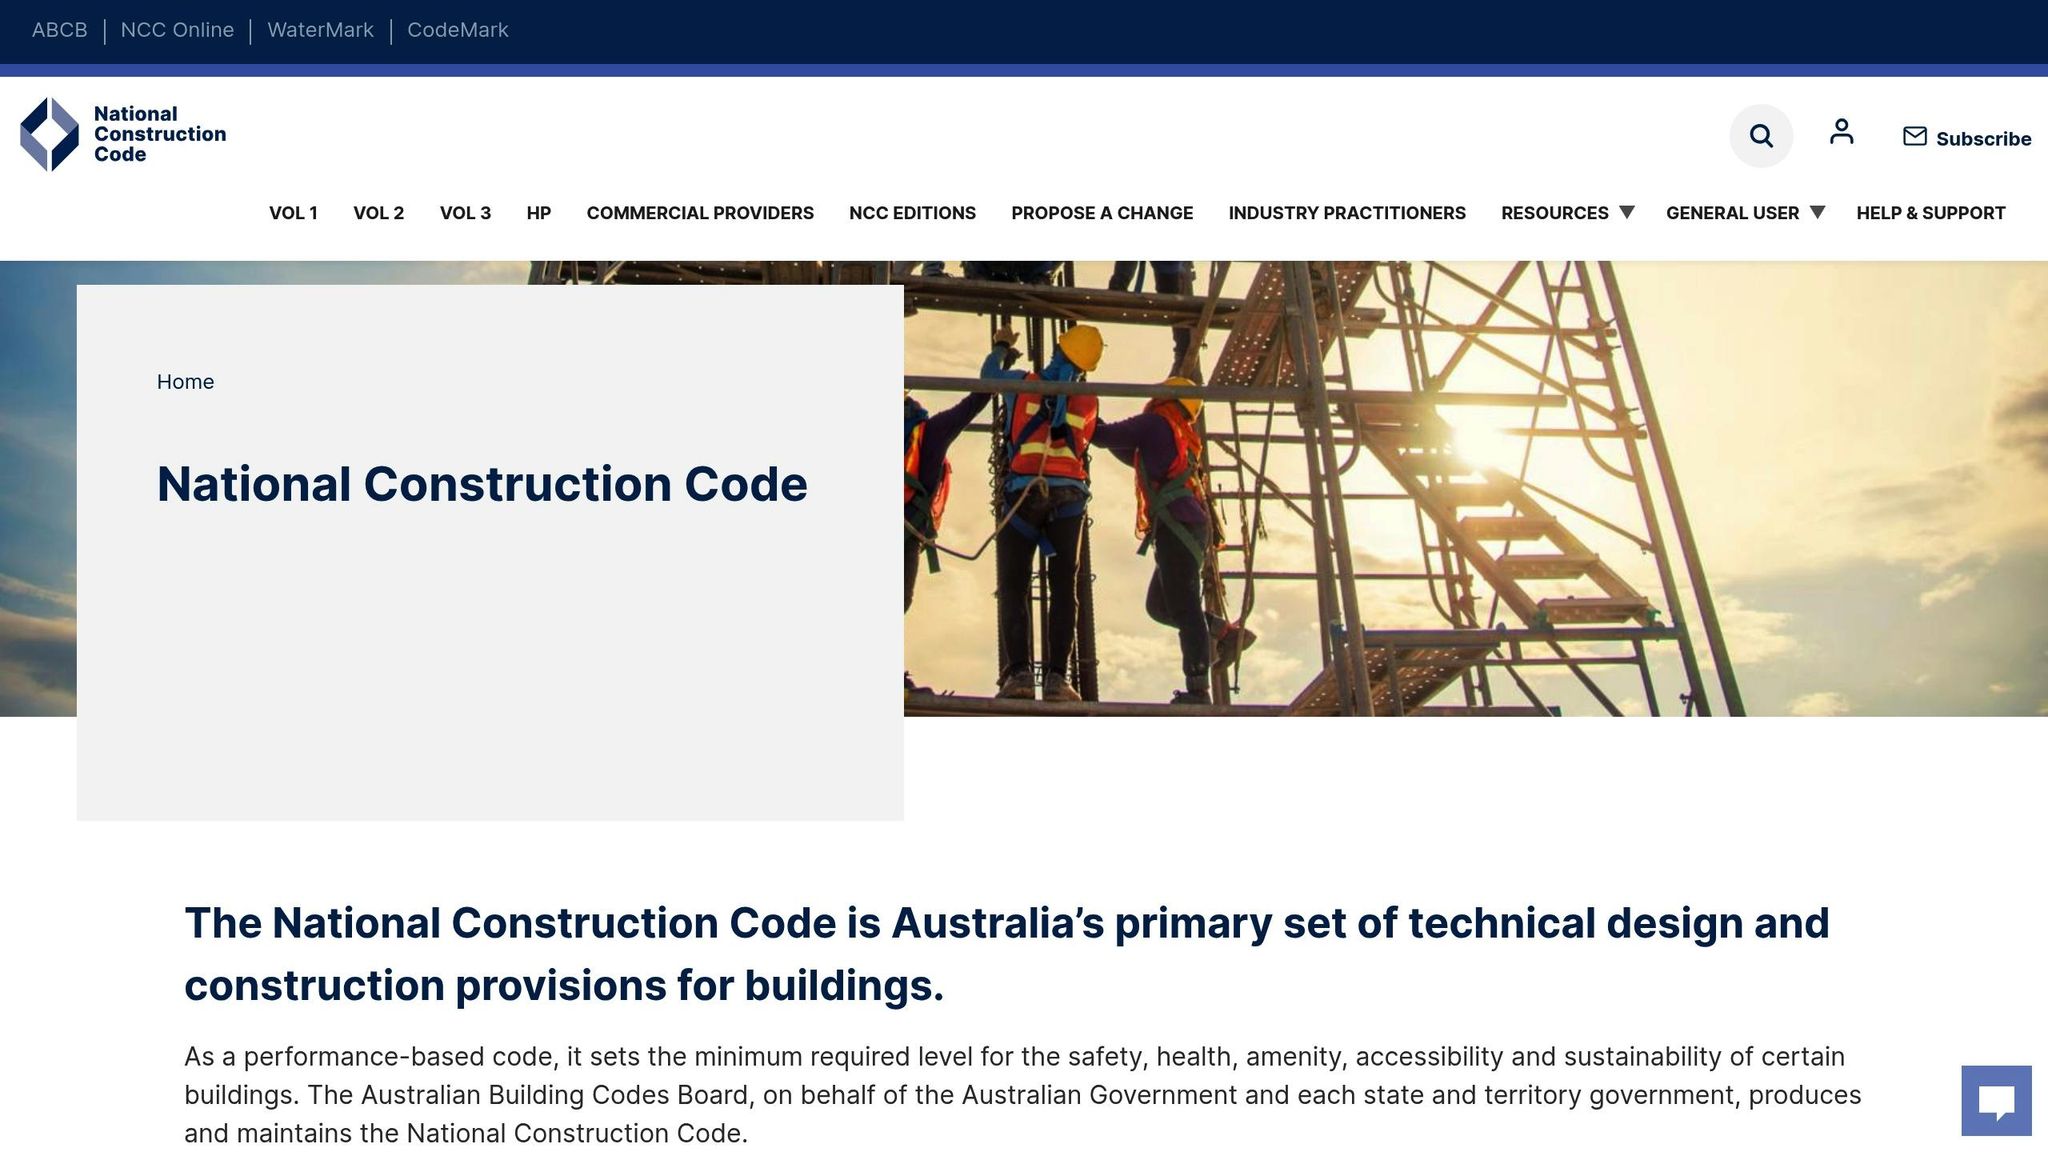Expand the General User dropdown arrow
The height and width of the screenshot is (1152, 2048).
[1817, 212]
